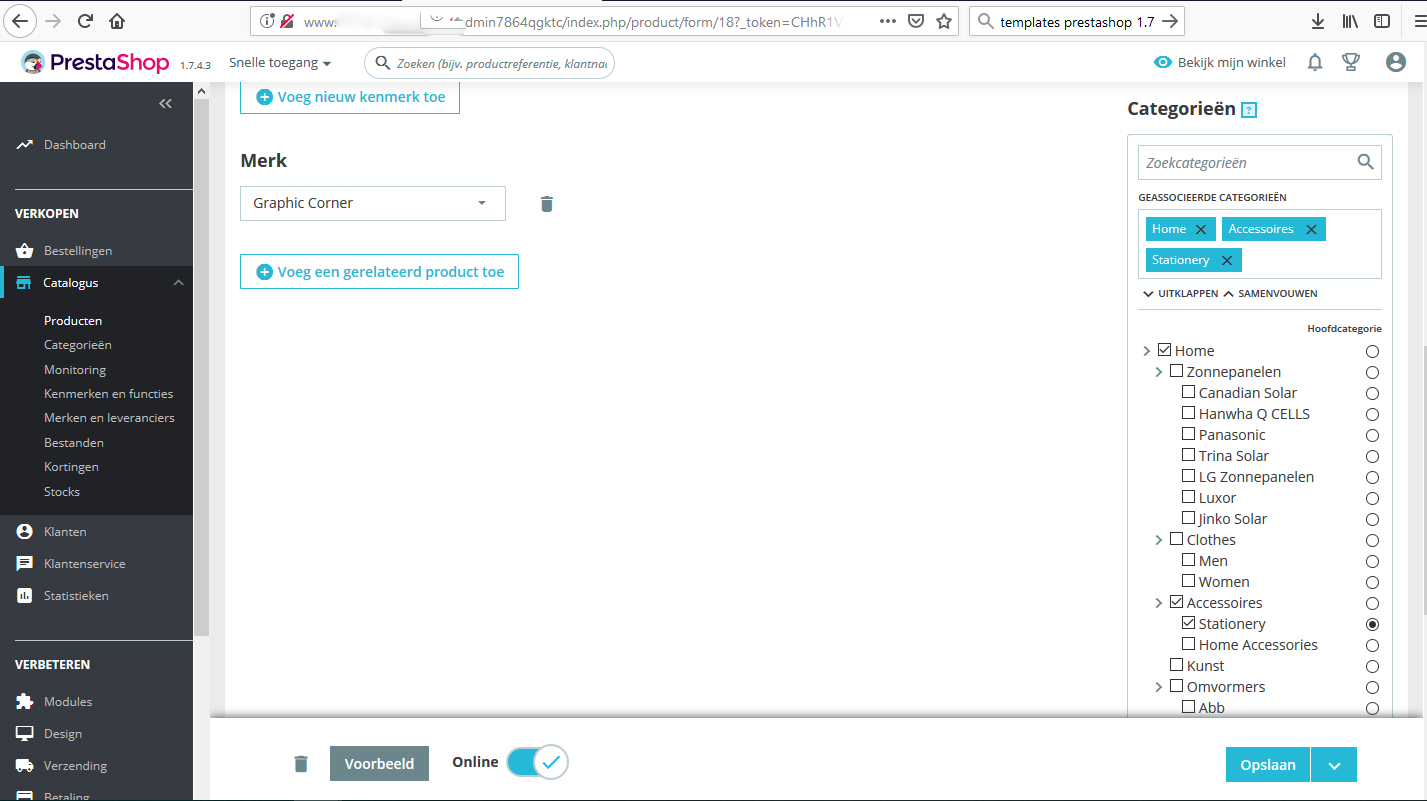Click Uitklappen to expand all categories
This screenshot has width=1427, height=801.
pos(1180,294)
